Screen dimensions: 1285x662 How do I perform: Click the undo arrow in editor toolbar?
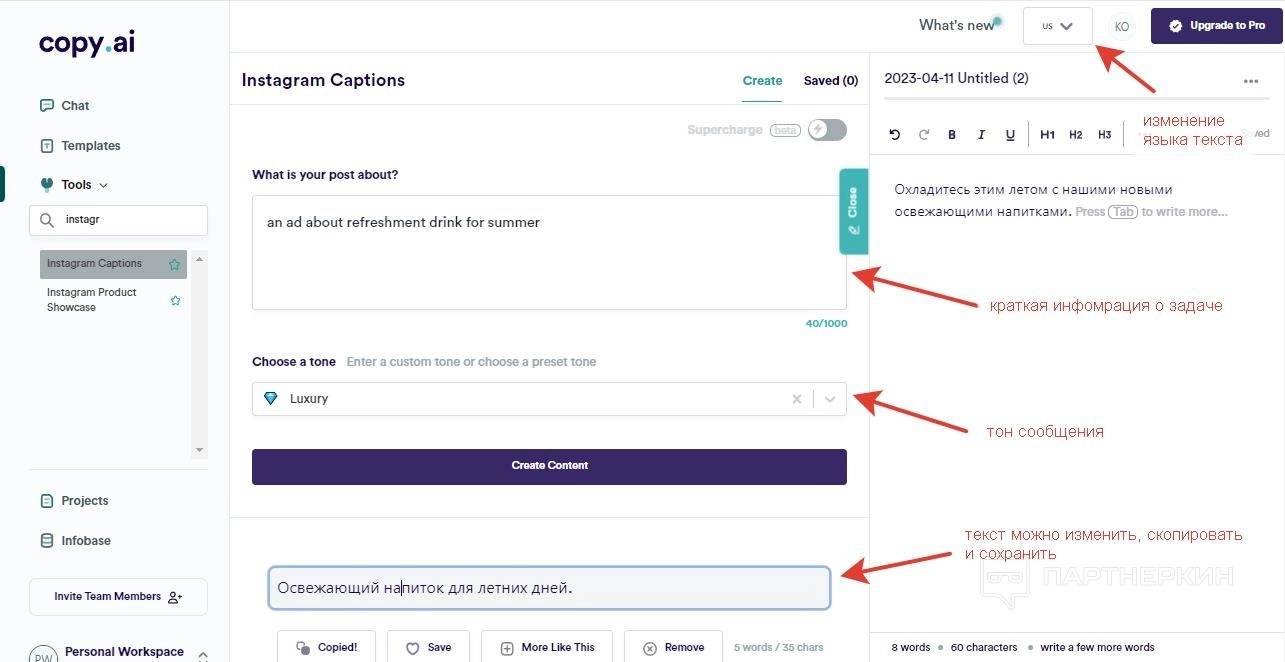coord(894,135)
